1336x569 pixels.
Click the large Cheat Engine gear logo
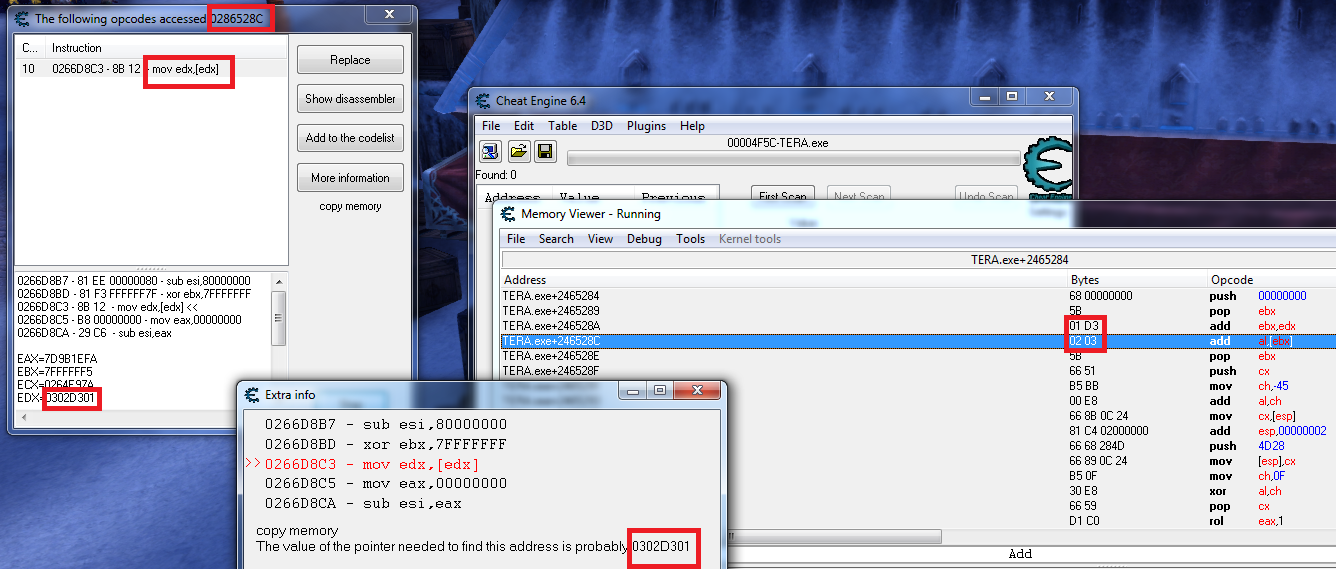pyautogui.click(x=1049, y=165)
